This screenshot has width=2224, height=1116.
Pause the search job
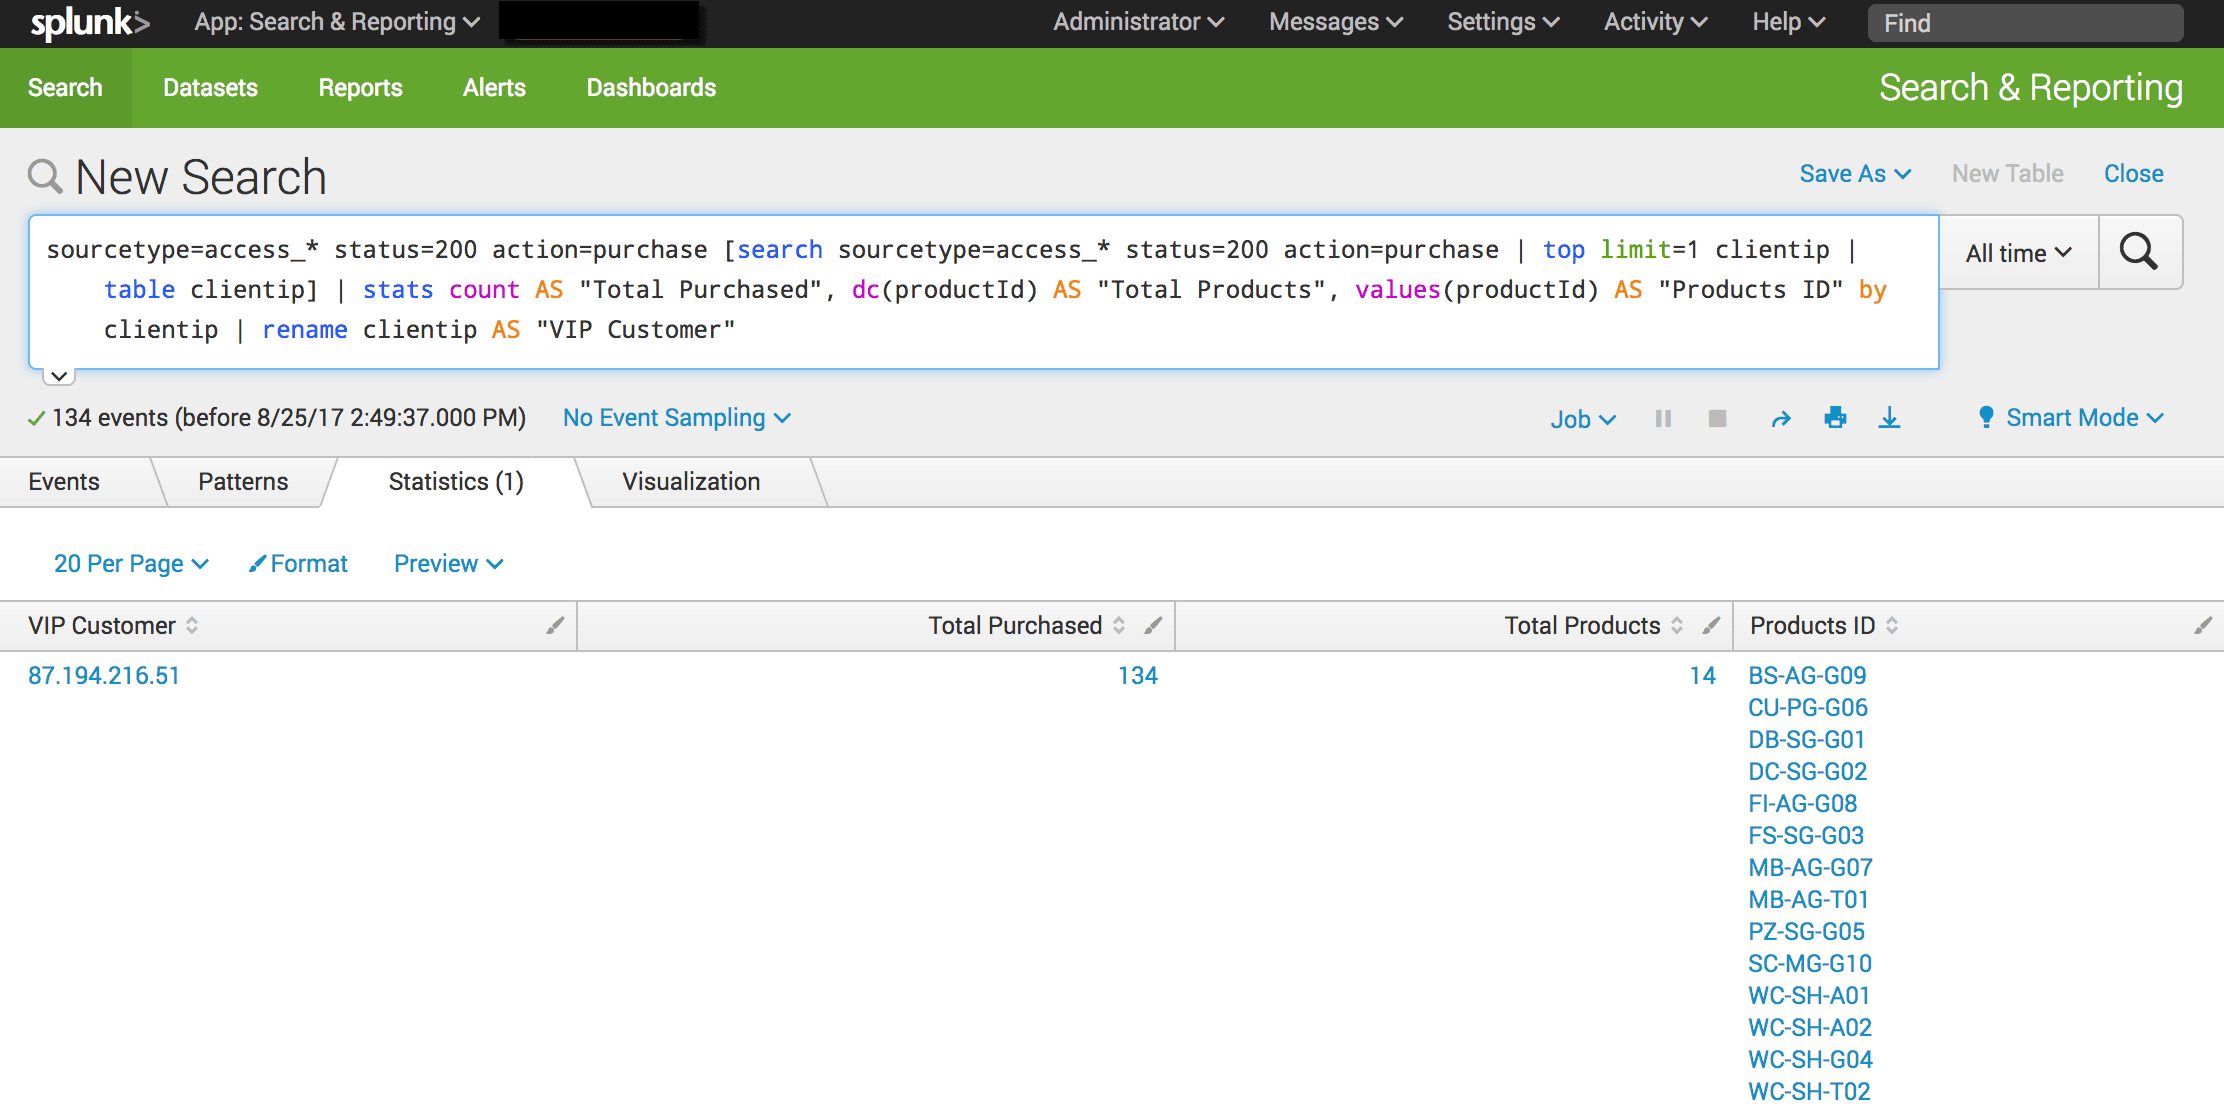1663,419
